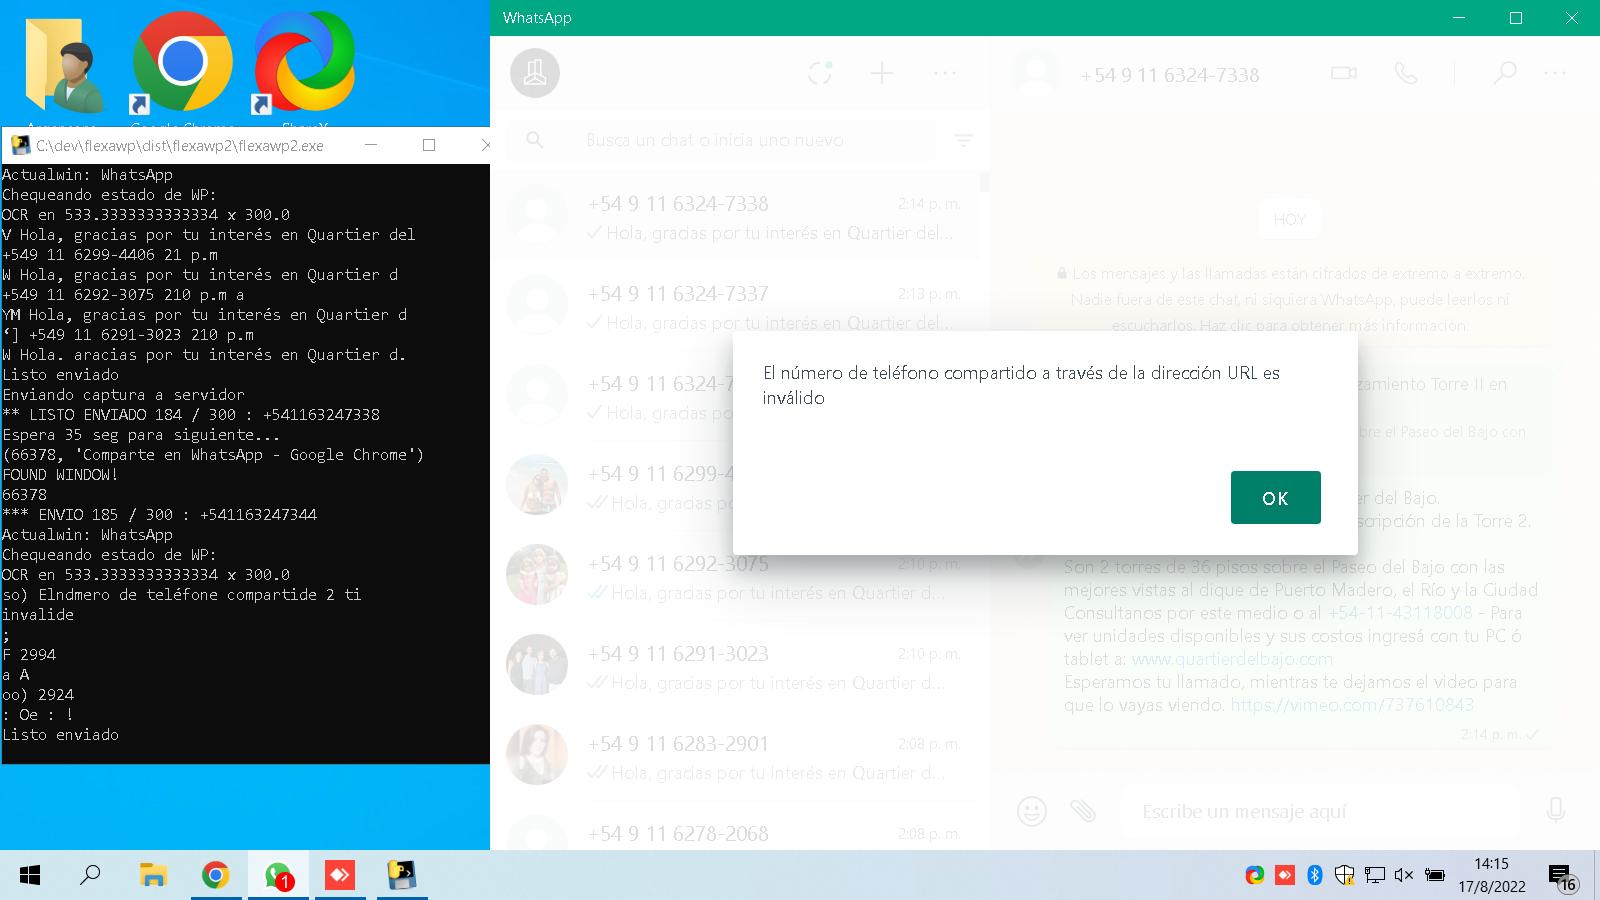Attach a file with paperclip icon
This screenshot has height=900, width=1600.
pos(1083,810)
